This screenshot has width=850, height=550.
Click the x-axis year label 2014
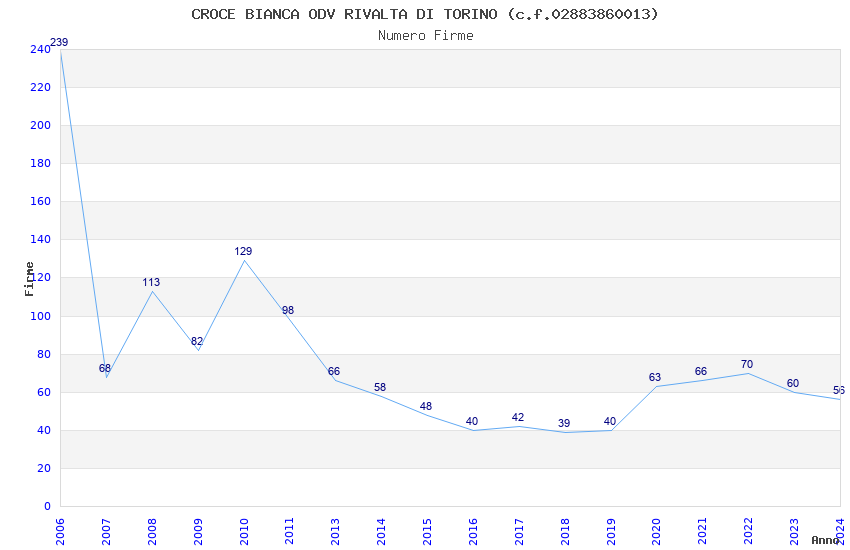click(x=381, y=531)
